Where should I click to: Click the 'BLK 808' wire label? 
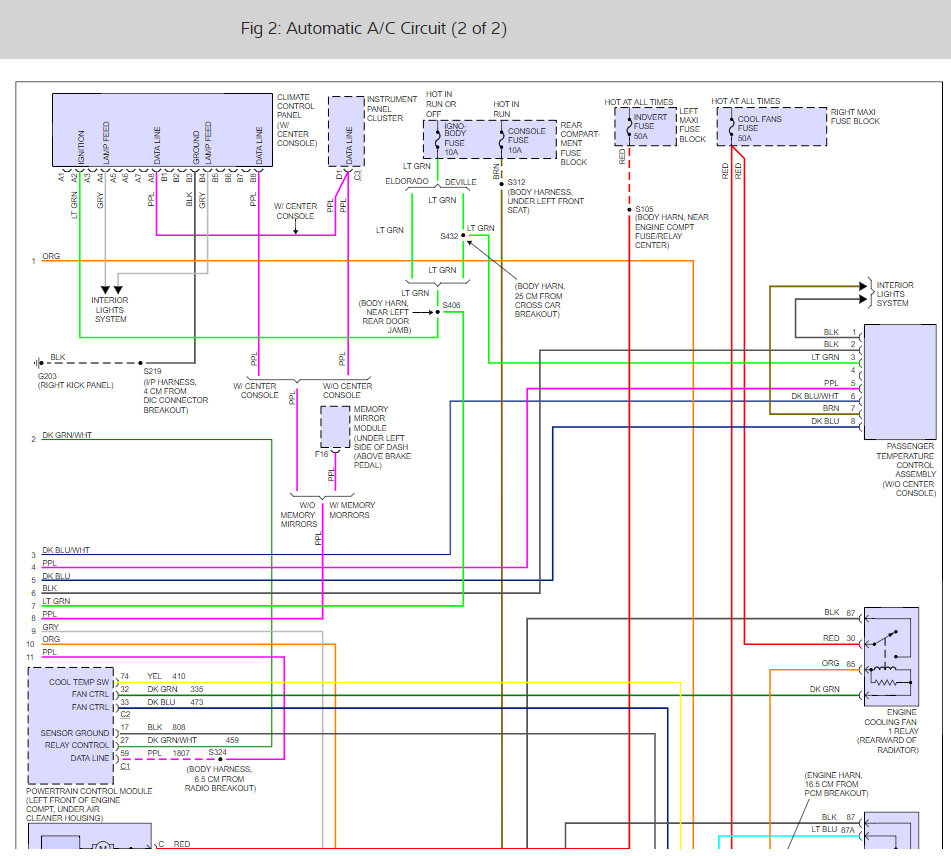(x=166, y=727)
